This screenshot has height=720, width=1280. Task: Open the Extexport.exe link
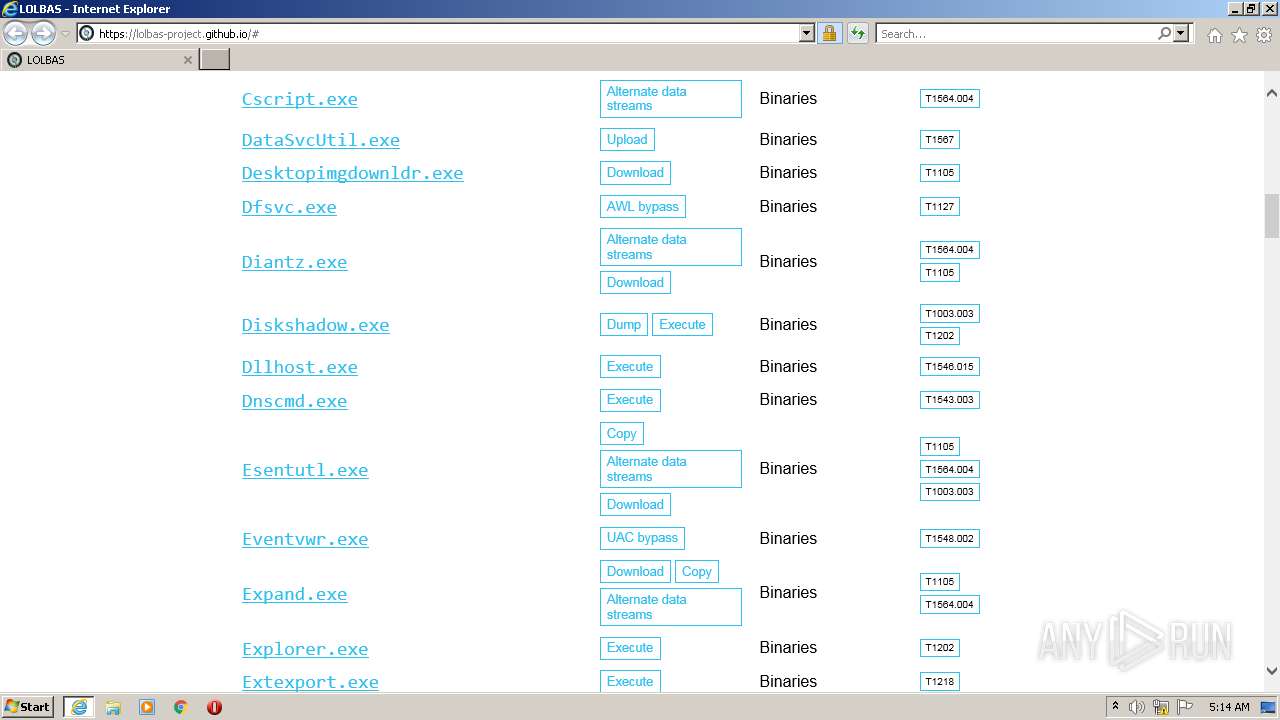point(310,682)
